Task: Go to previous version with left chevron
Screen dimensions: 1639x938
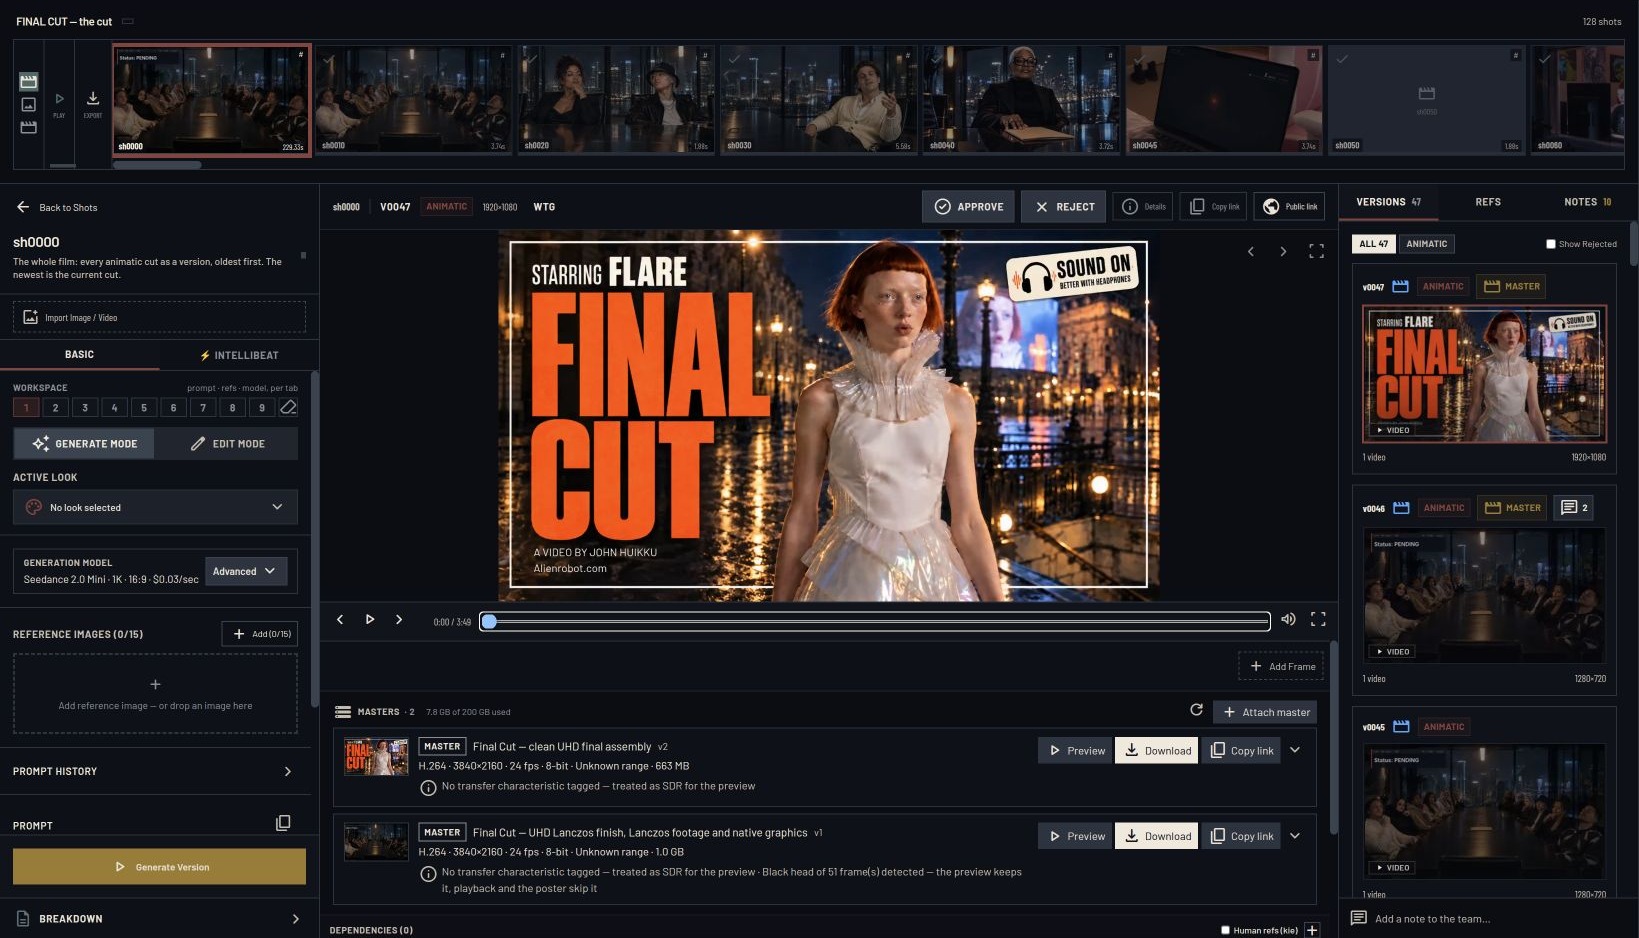Action: click(x=1251, y=252)
